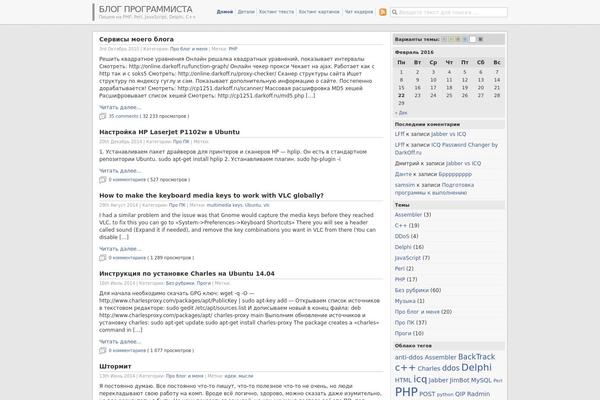Open post title Сервисы моего блога
Viewport: 600px width, 400px height.
point(136,39)
